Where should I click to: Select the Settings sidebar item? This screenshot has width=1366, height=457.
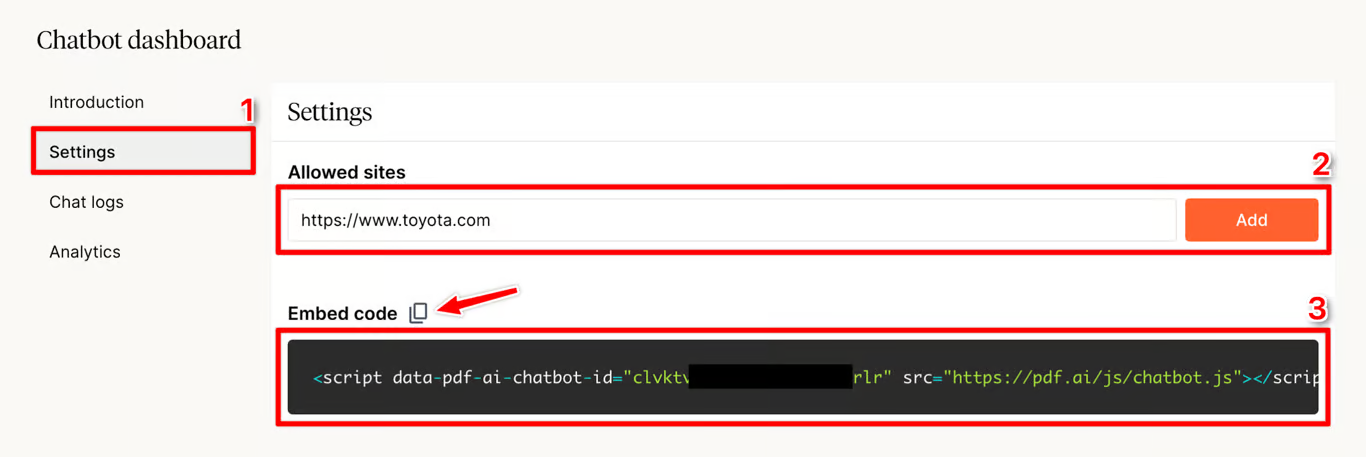(x=143, y=152)
